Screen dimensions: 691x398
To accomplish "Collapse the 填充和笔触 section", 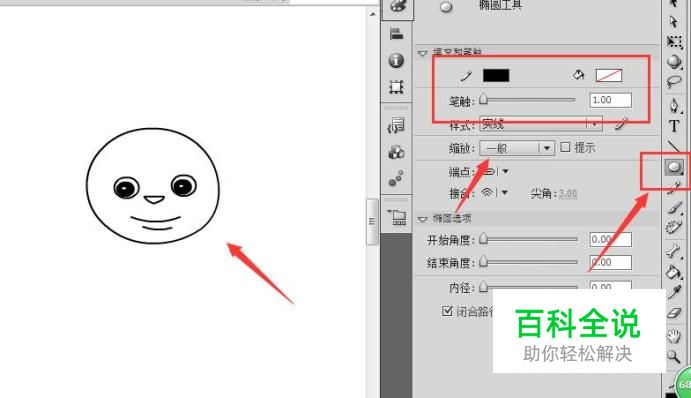I will click(x=423, y=53).
